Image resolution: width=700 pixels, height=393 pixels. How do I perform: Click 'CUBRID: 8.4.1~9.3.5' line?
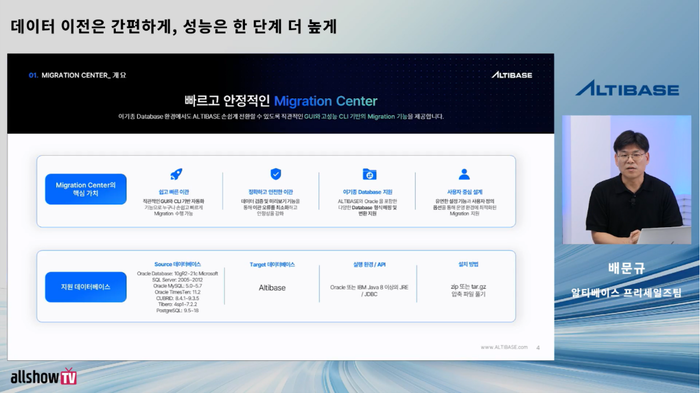pos(177,298)
